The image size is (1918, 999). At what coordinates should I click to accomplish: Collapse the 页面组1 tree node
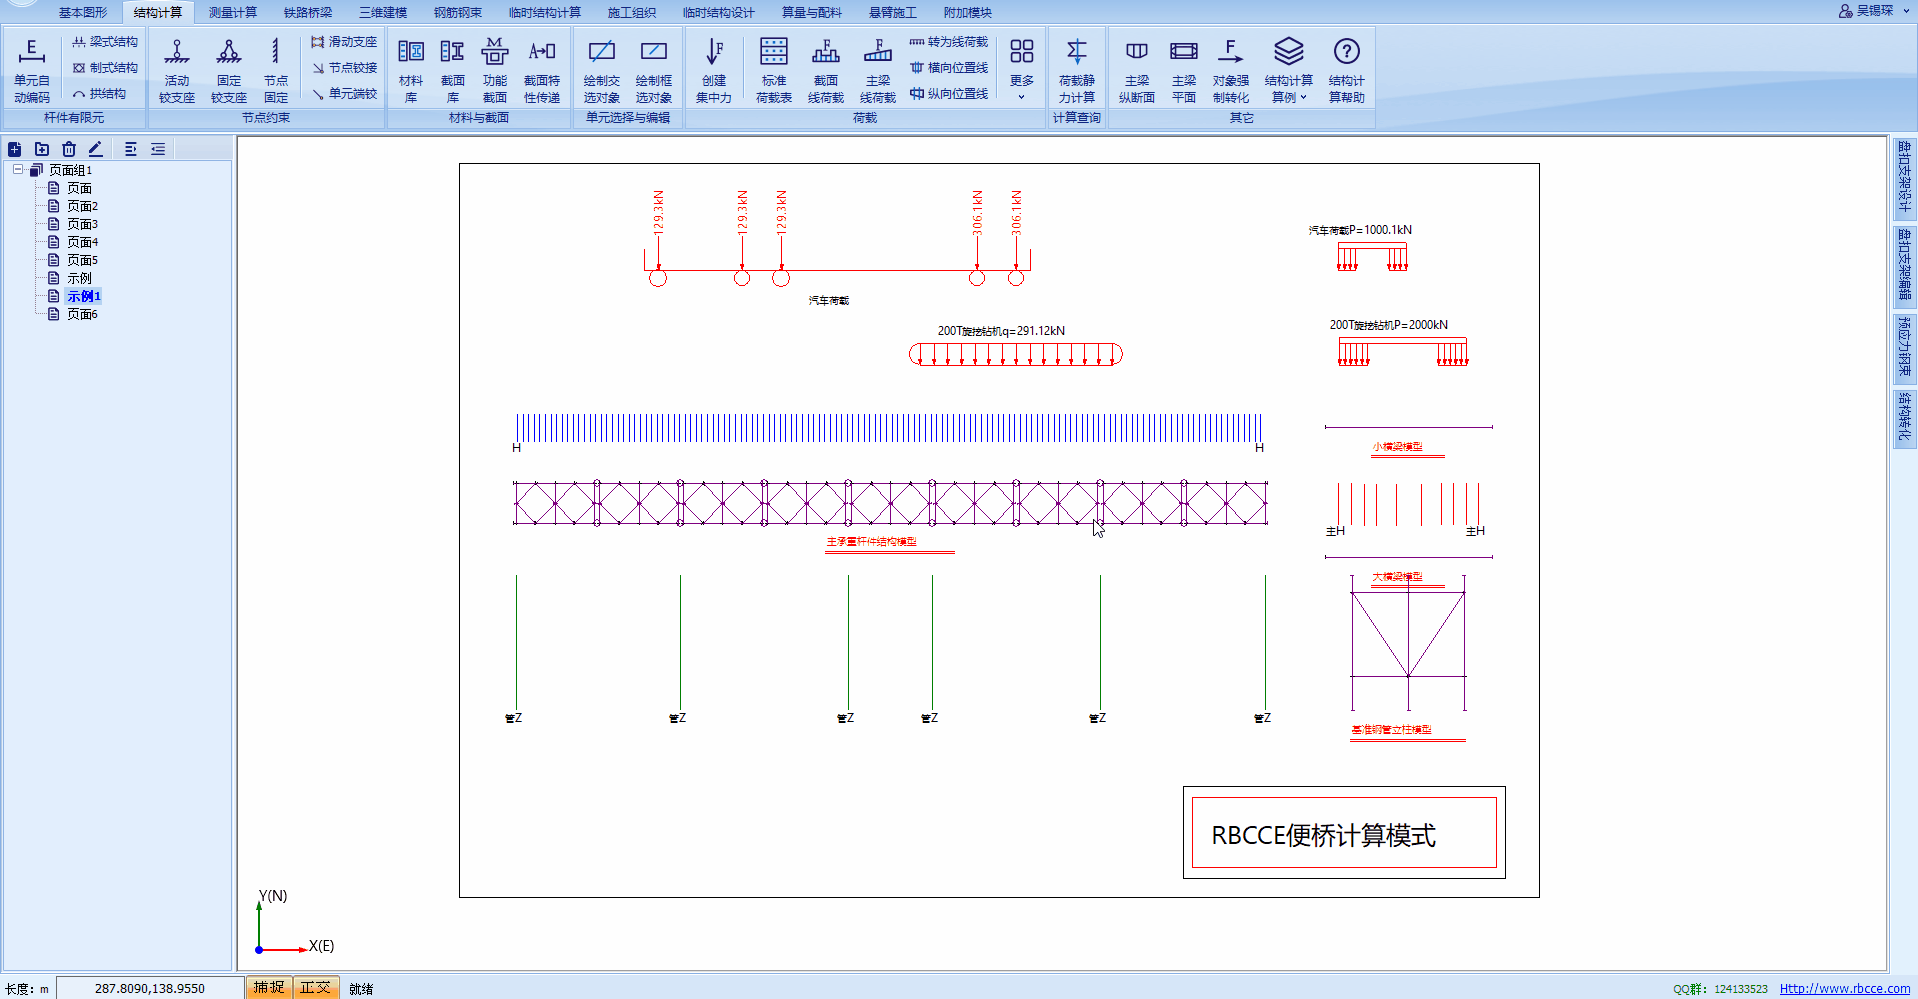click(18, 170)
